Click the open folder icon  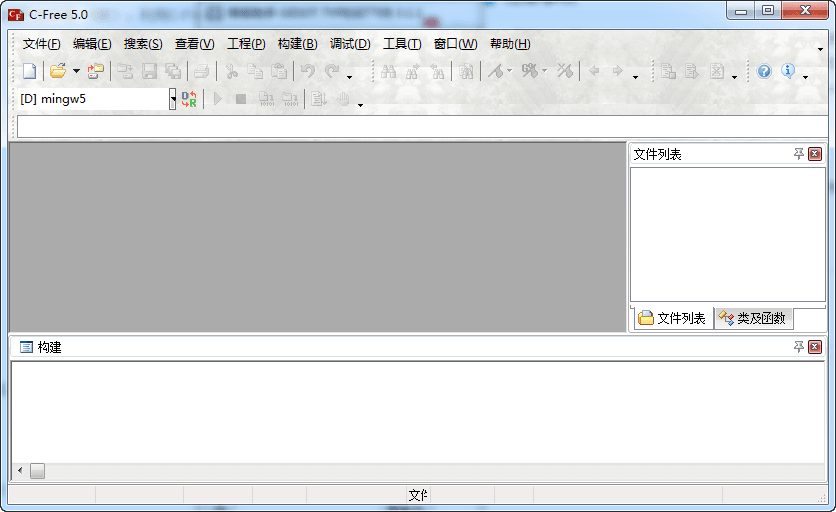click(58, 71)
